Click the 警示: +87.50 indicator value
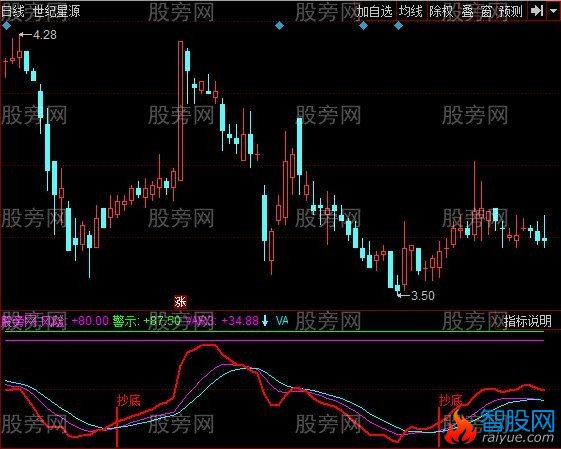 [x=146, y=321]
